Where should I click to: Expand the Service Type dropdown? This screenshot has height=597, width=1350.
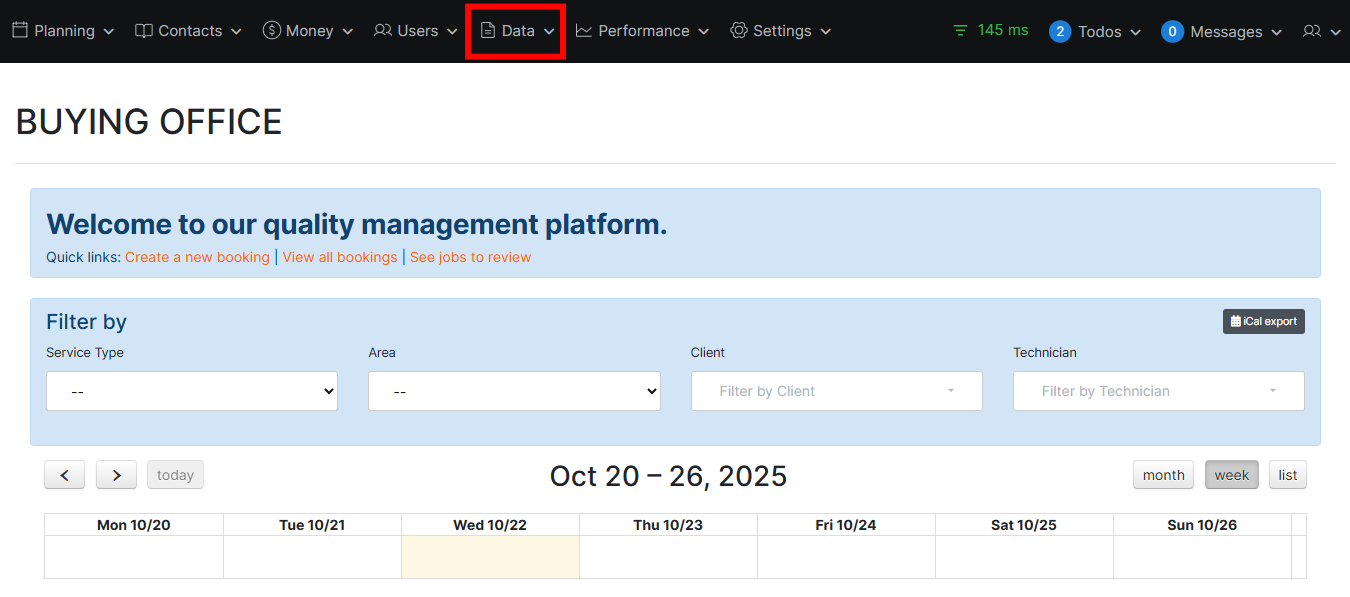[x=192, y=391]
